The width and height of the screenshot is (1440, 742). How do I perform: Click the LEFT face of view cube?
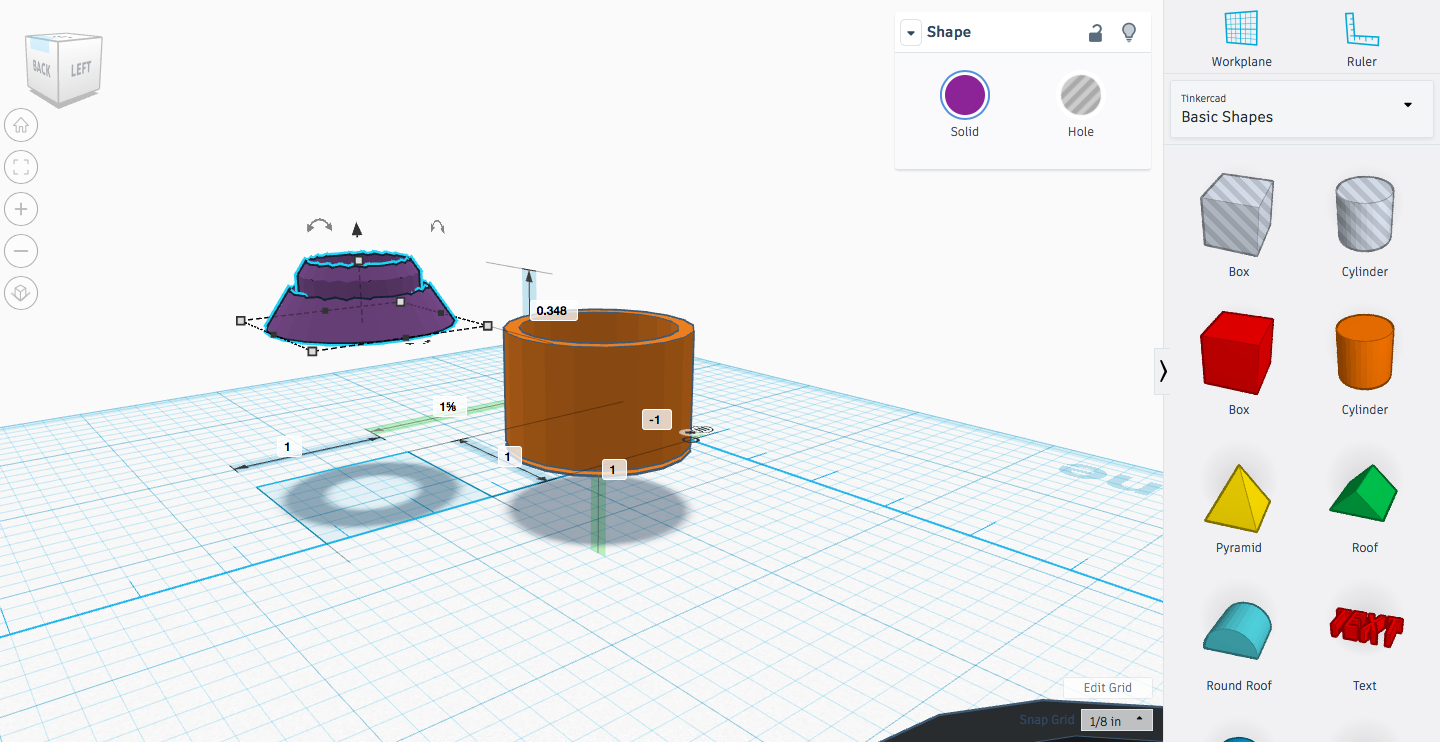click(81, 69)
